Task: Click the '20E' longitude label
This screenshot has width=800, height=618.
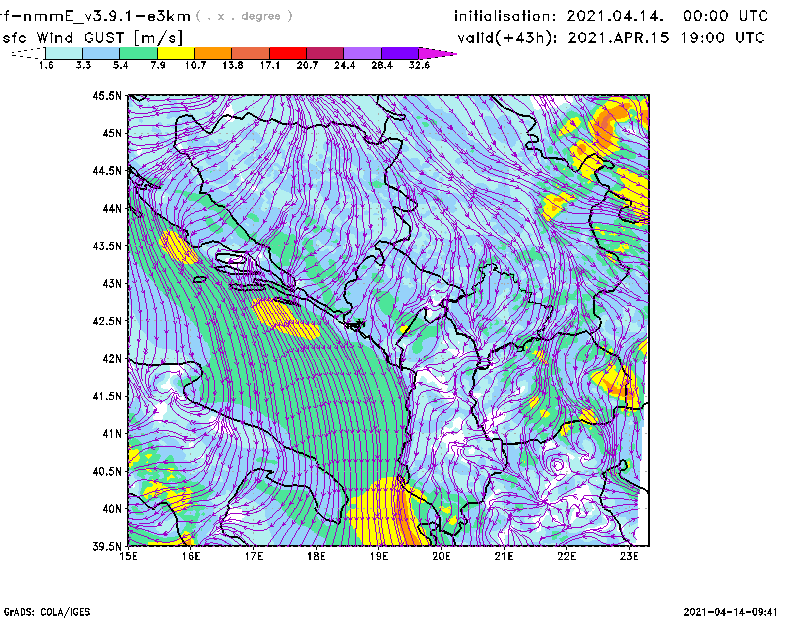Action: click(441, 556)
